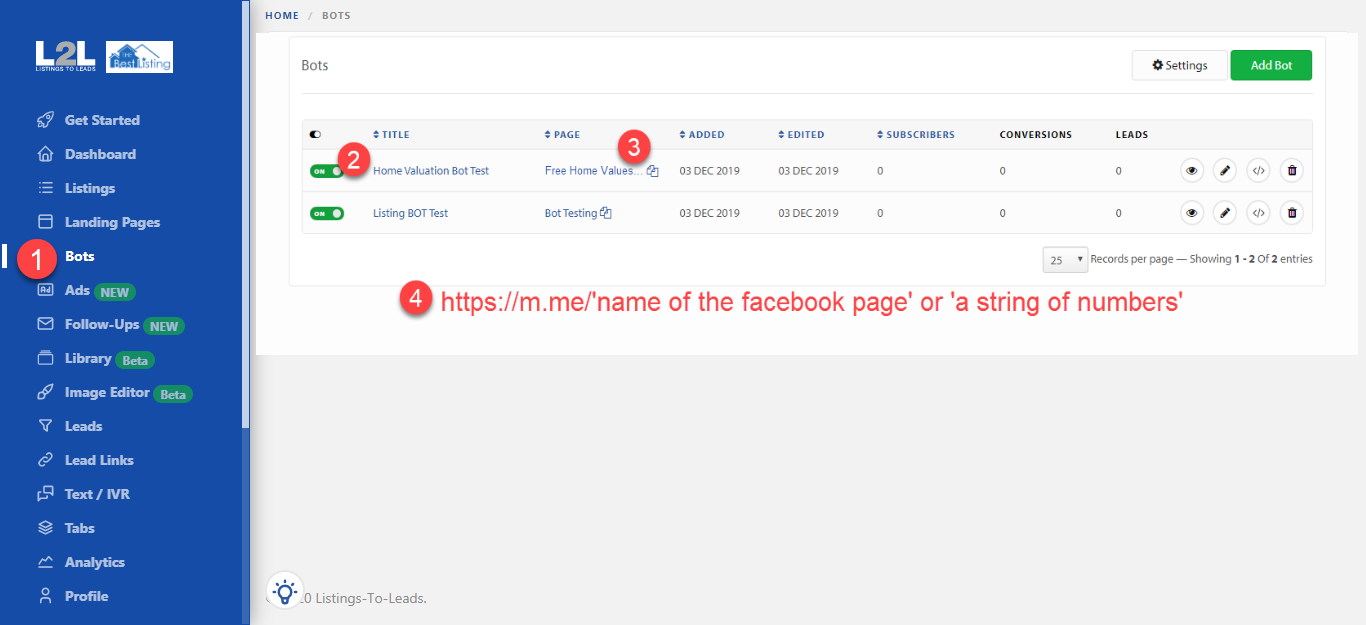The image size is (1366, 625).
Task: Preview Listing BOT Test with eye icon
Action: 1191,213
